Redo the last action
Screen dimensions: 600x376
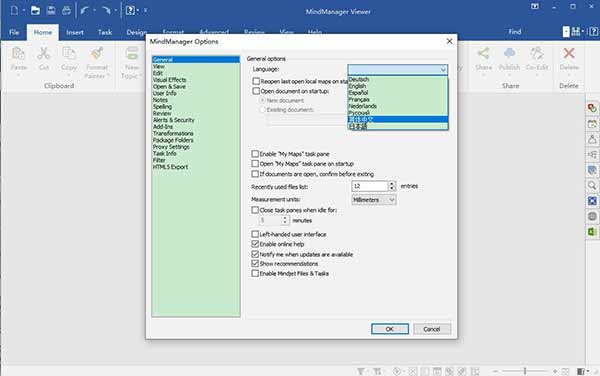106,11
